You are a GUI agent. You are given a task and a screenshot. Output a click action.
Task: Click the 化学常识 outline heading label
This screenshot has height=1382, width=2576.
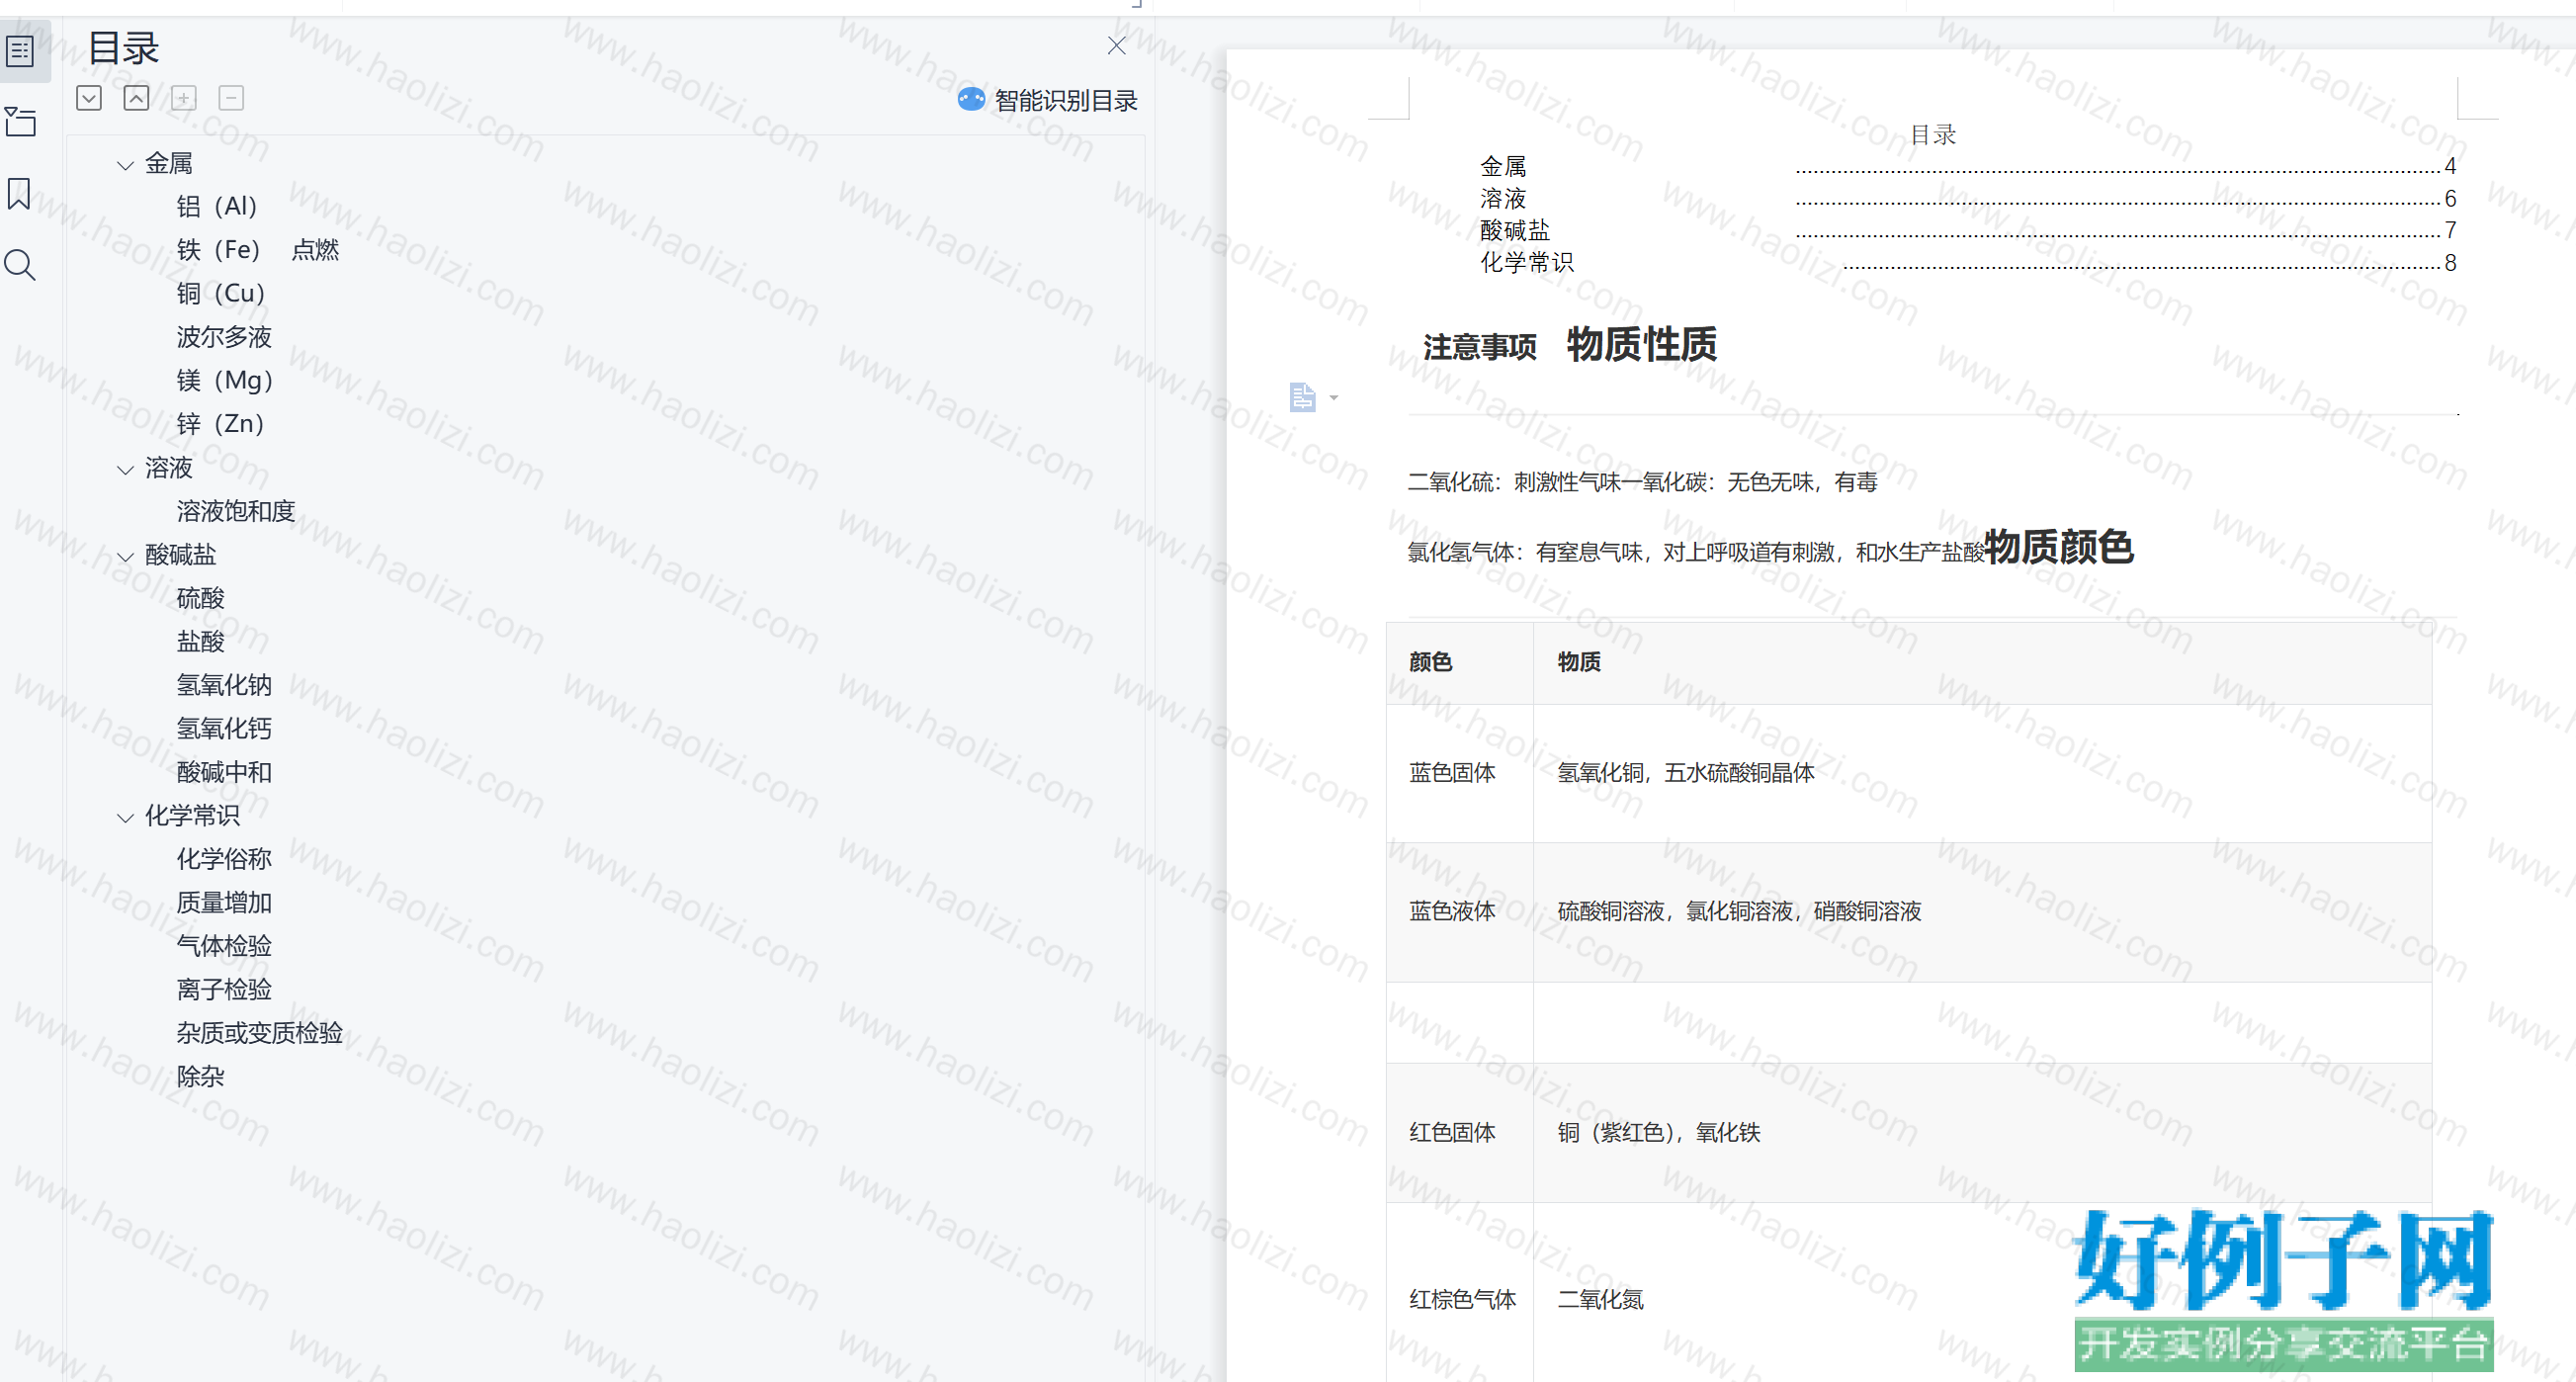point(192,816)
